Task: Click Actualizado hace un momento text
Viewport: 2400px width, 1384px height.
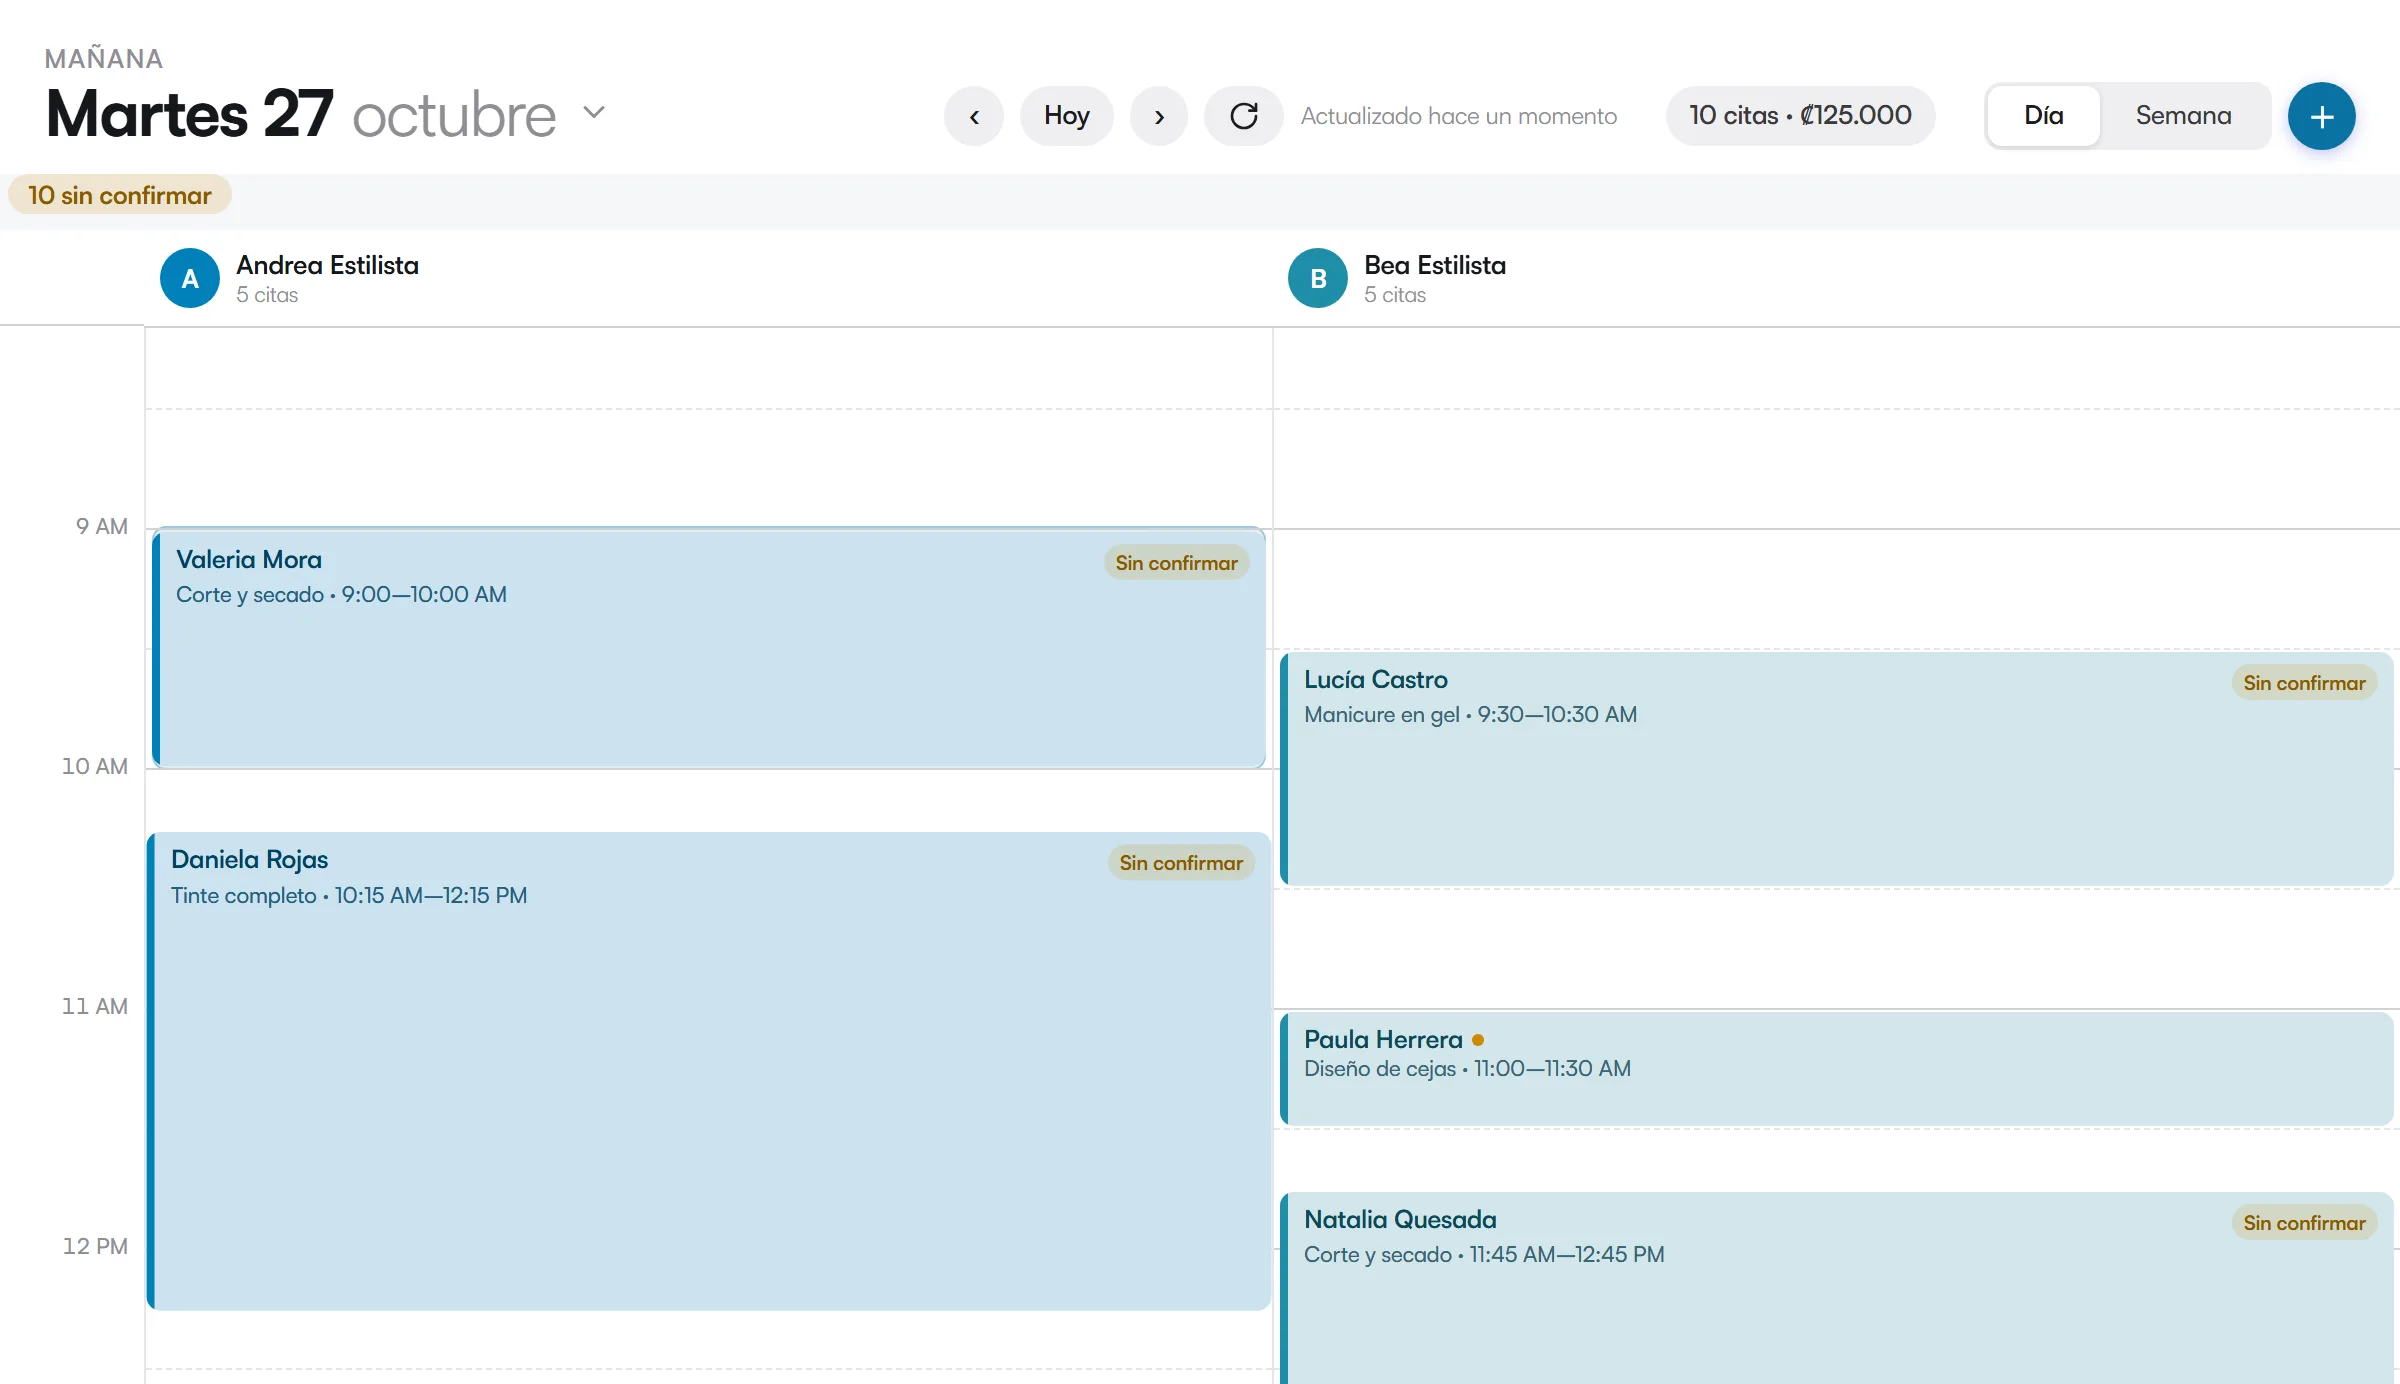Action: coord(1458,116)
